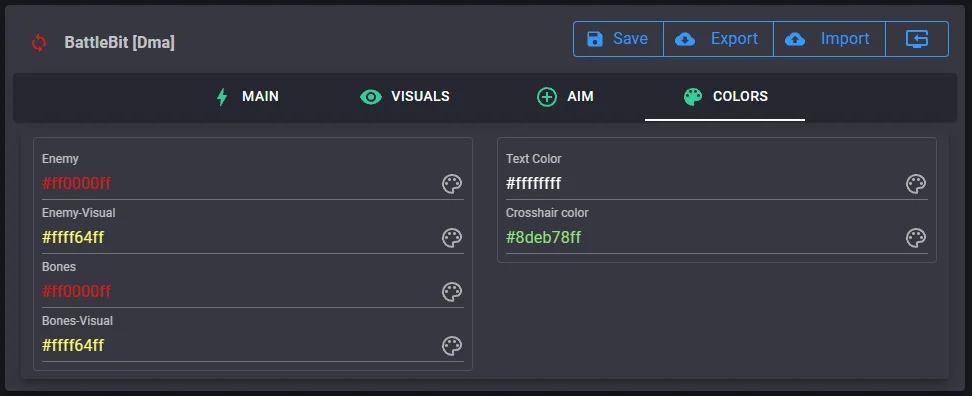Open palette picker for Bones color
972x396 pixels.
click(x=452, y=292)
